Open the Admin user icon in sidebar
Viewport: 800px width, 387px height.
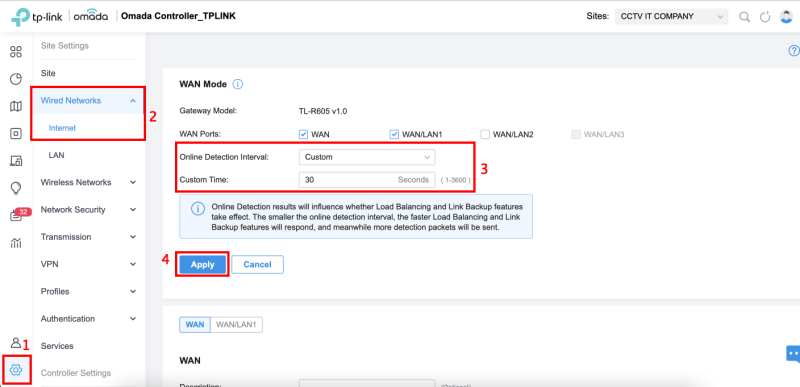(16, 343)
